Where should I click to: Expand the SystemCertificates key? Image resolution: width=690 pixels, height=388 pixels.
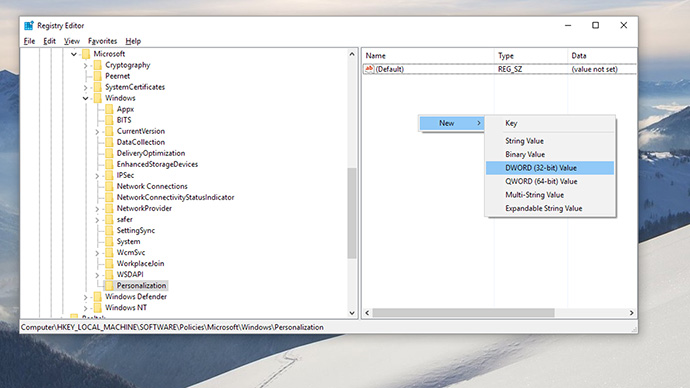point(85,88)
